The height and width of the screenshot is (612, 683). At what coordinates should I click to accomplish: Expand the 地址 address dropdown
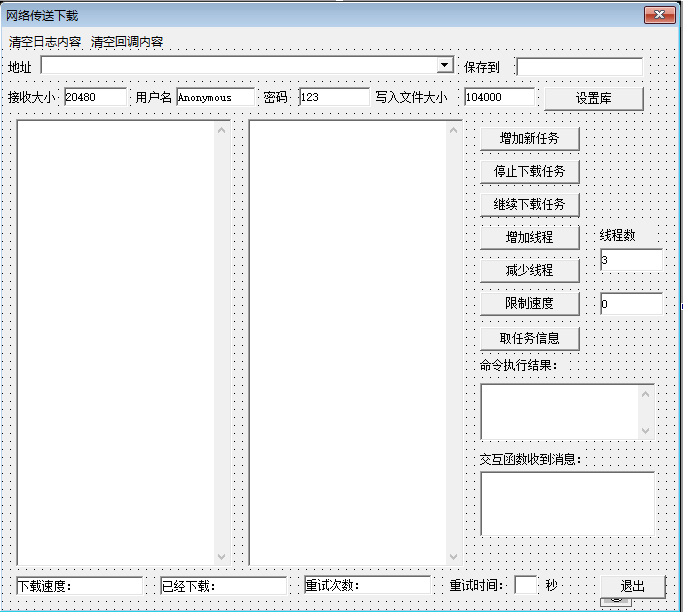tap(445, 65)
